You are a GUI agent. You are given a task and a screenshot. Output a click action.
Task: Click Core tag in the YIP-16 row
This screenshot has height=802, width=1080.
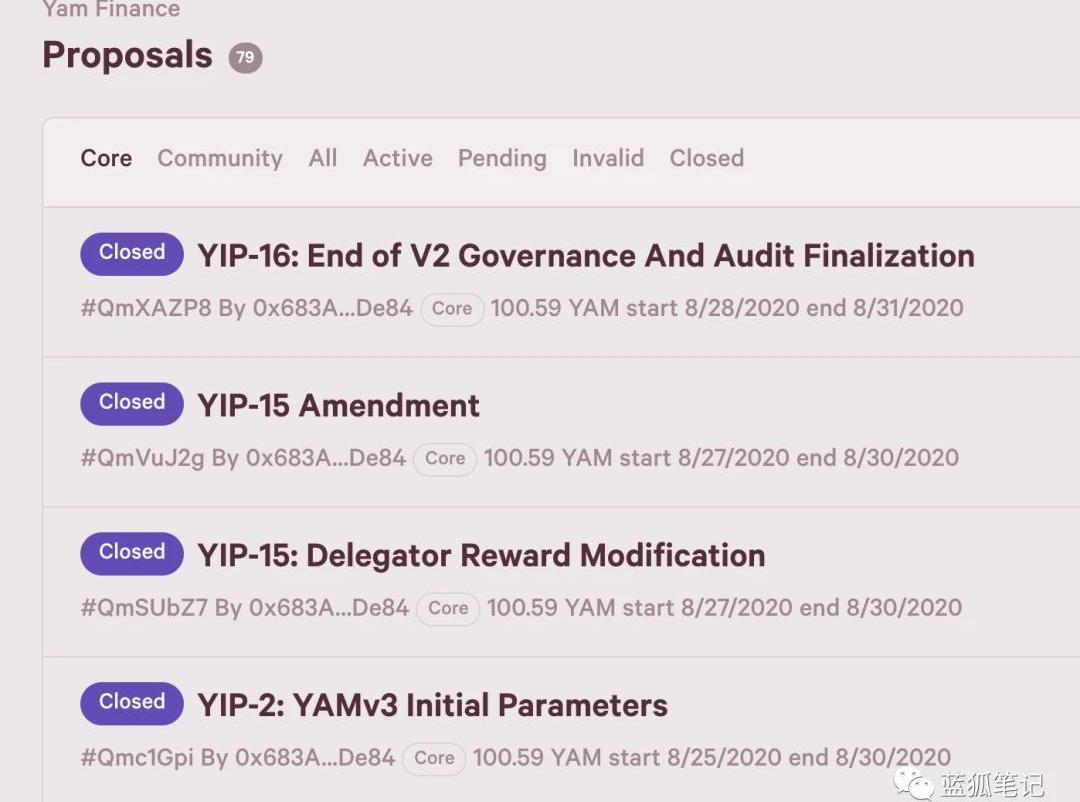pos(452,309)
